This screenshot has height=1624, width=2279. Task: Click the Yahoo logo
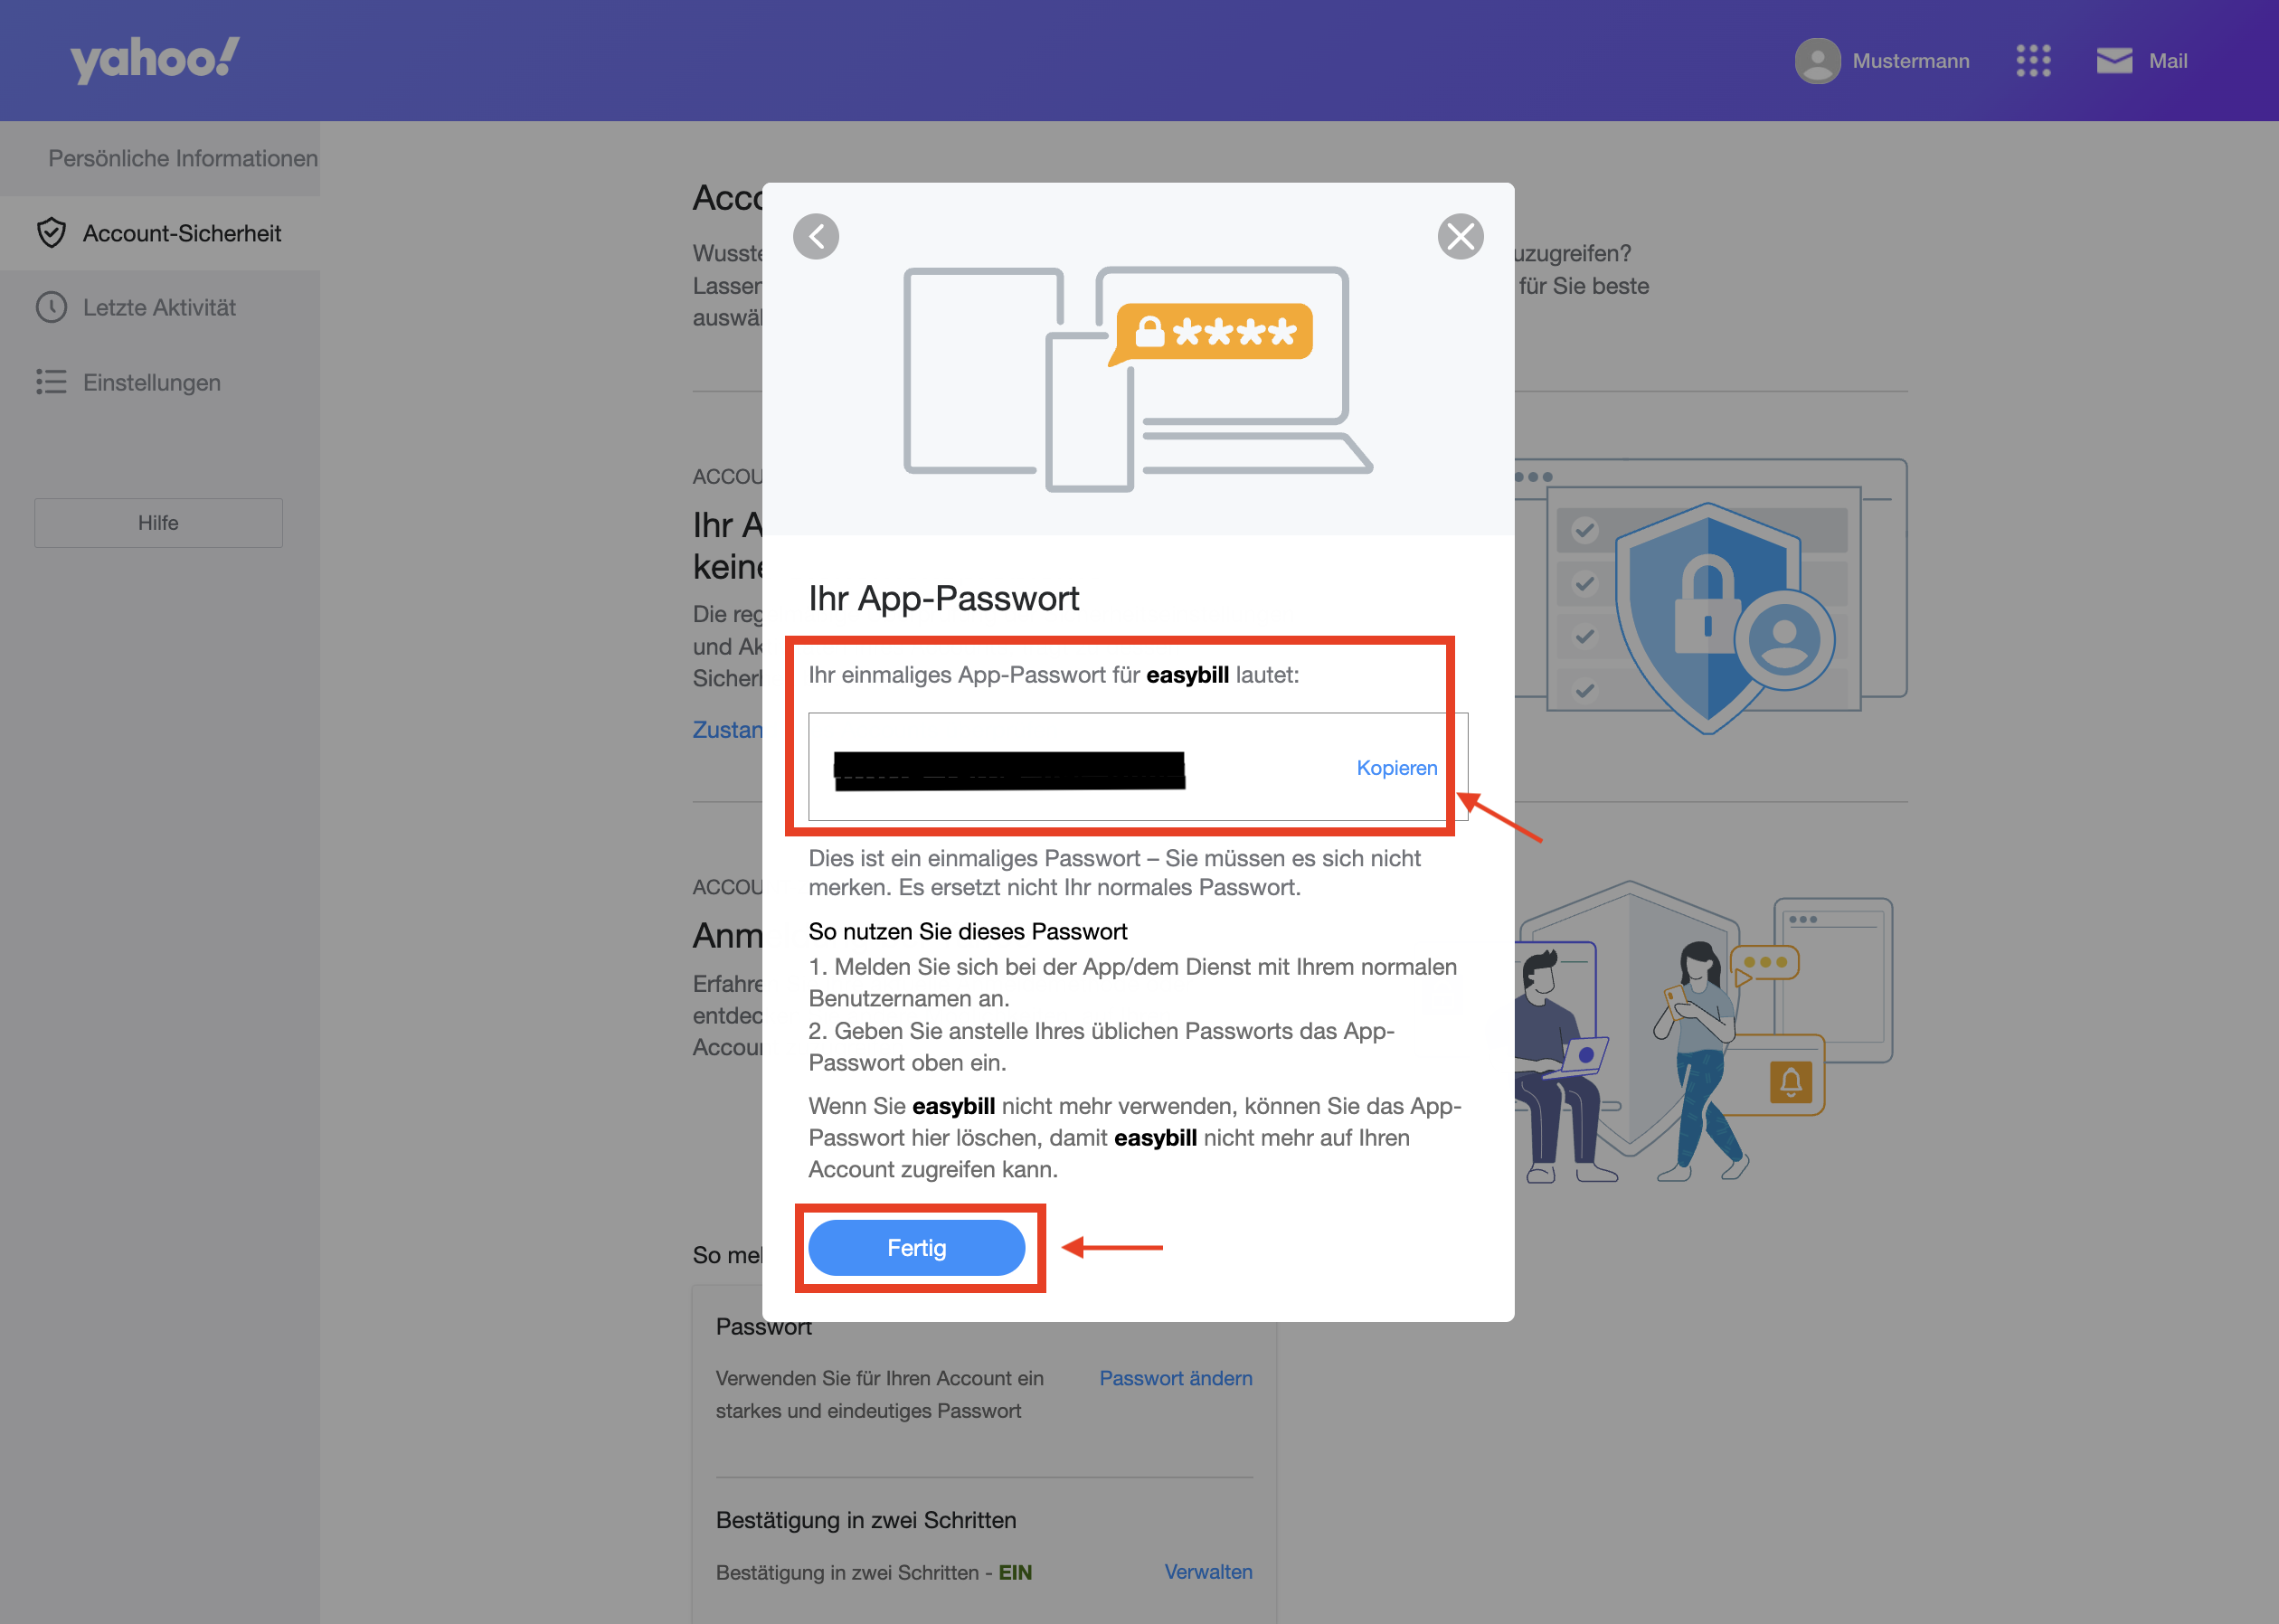click(x=155, y=60)
